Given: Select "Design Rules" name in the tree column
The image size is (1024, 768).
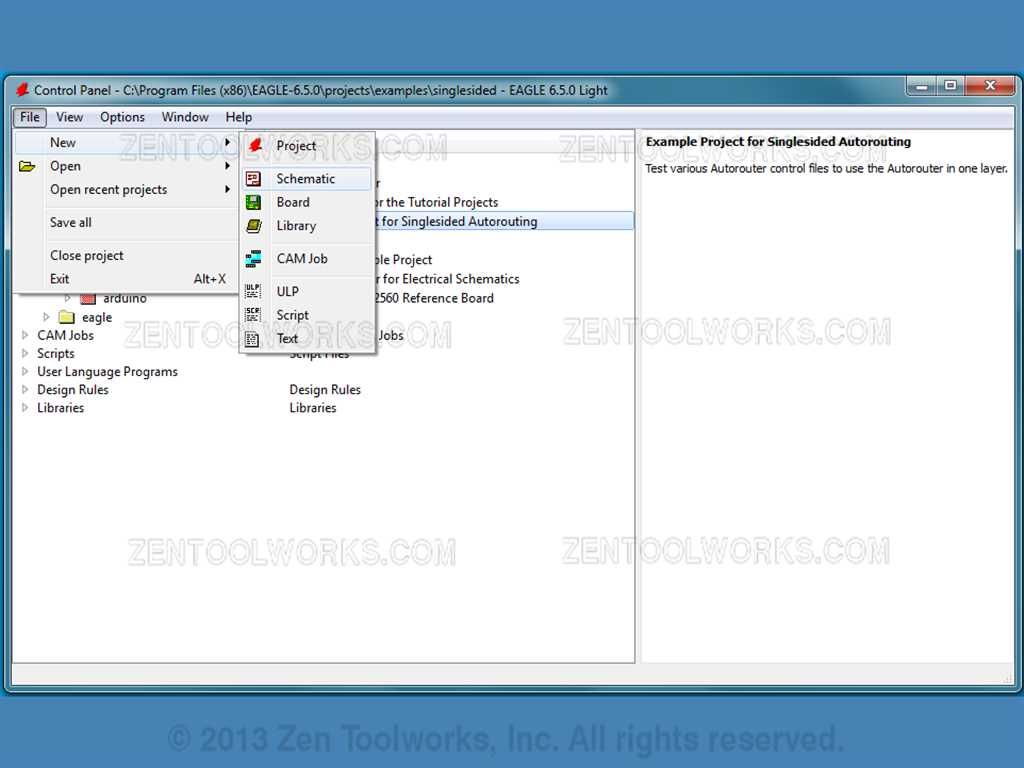Looking at the screenshot, I should tap(72, 390).
